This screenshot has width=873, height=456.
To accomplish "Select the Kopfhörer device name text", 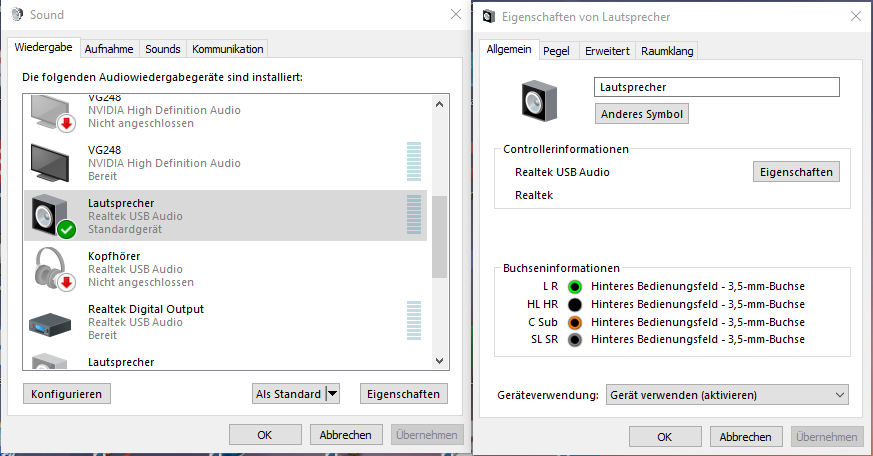I will click(114, 256).
